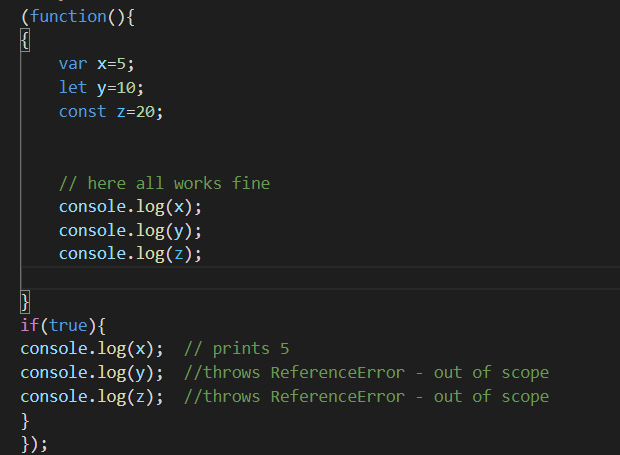Viewport: 620px width, 455px height.
Task: Click the highlighted opening brace under function
Action: (25, 41)
